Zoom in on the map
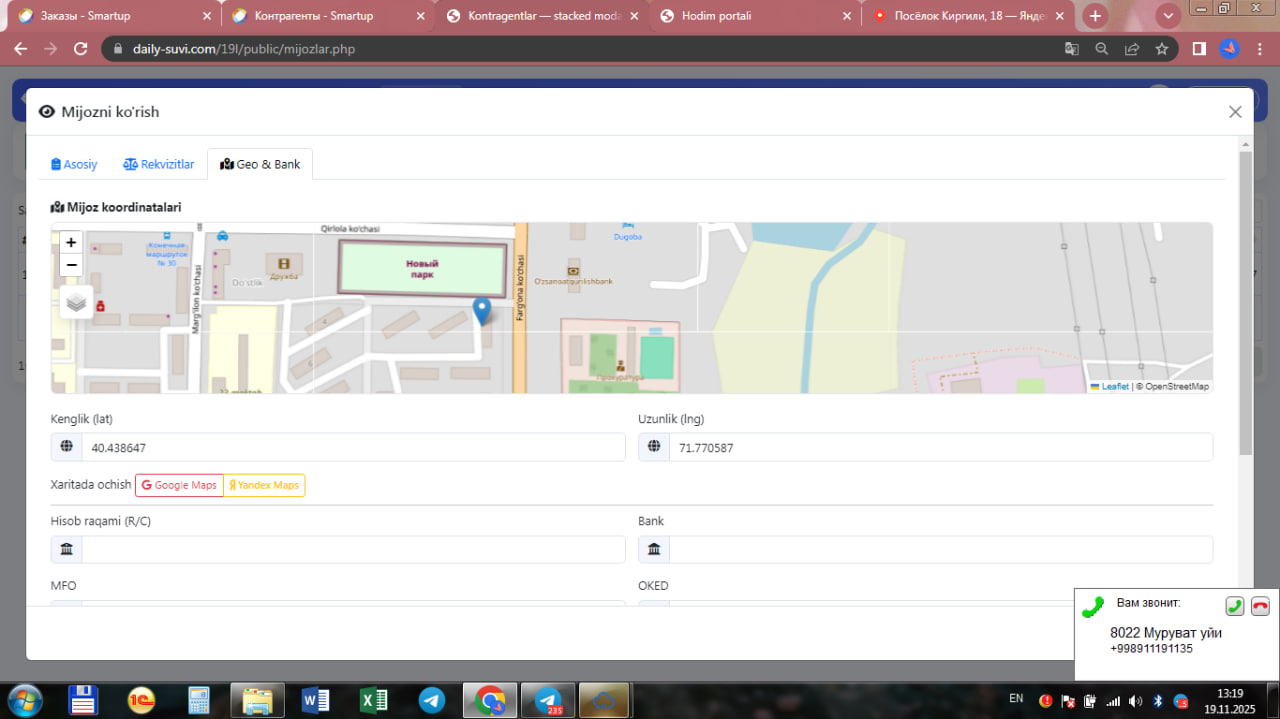This screenshot has height=719, width=1280. [x=71, y=242]
